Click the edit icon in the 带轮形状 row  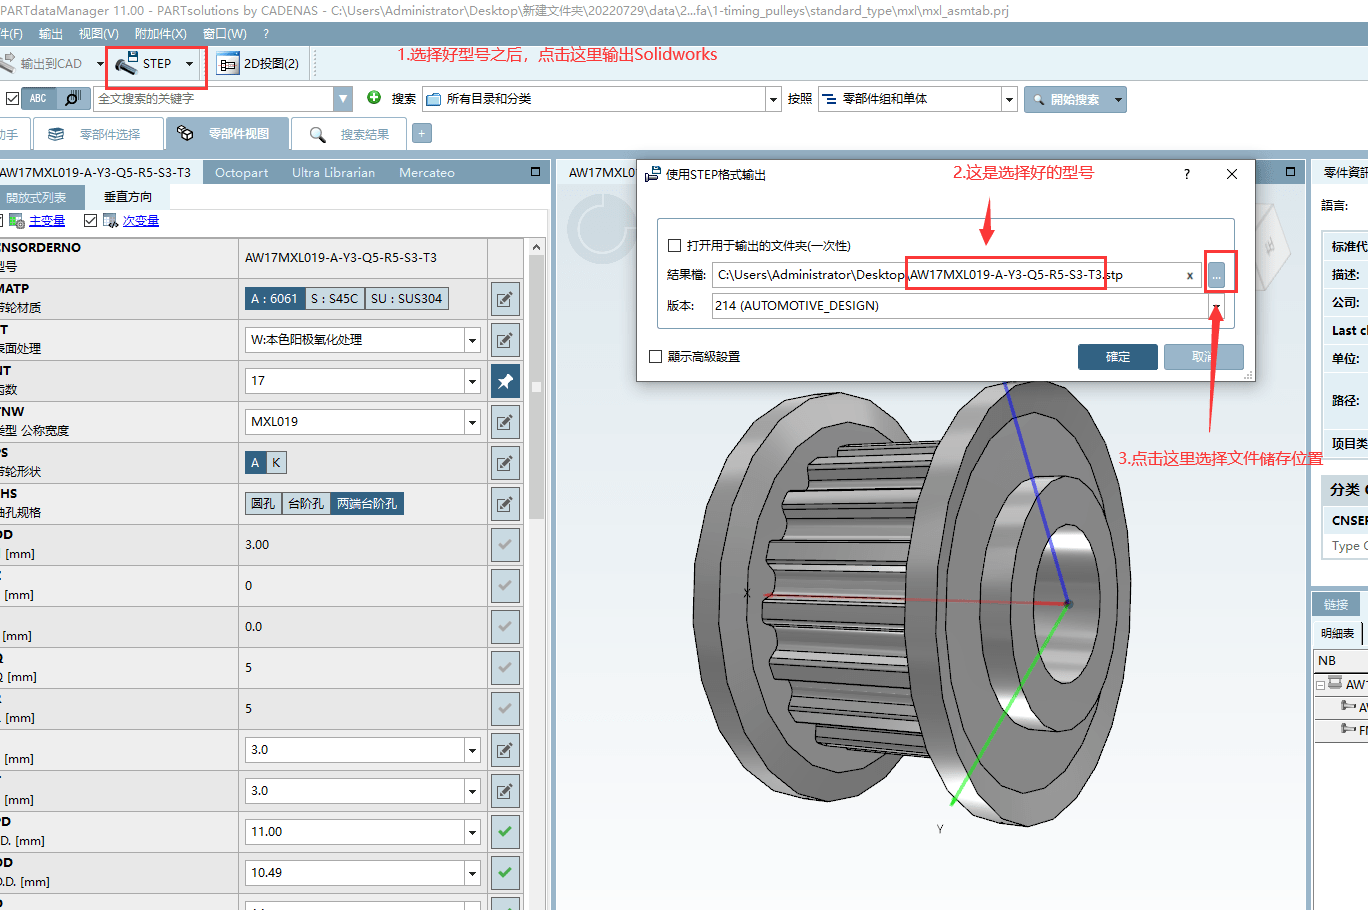pos(505,463)
